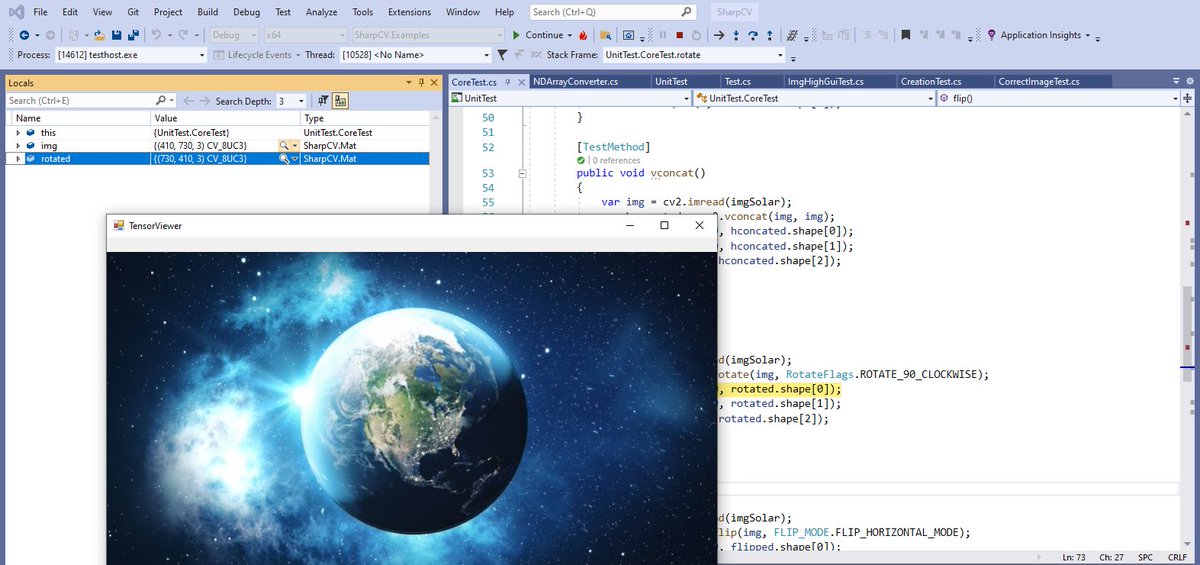This screenshot has width=1200, height=565.
Task: Open the Continue button dropdown arrow
Action: point(571,35)
